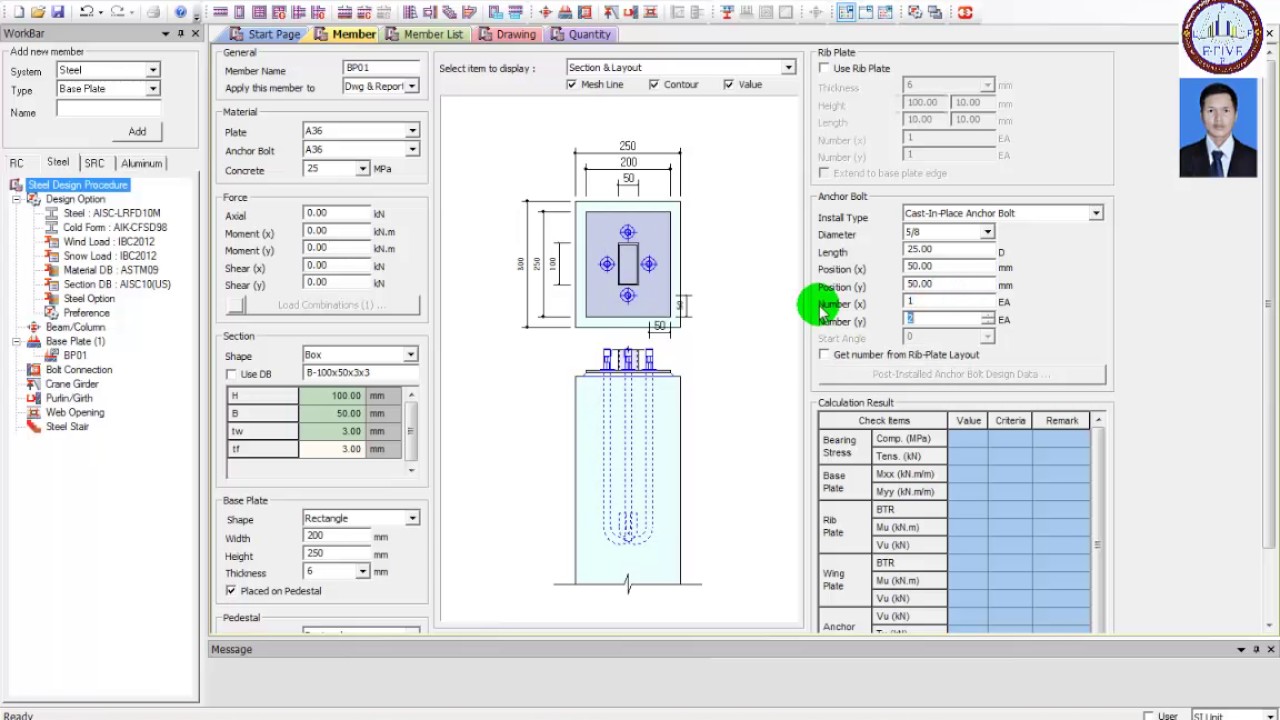This screenshot has height=720, width=1280.
Task: Click the Section DB : AISC10(US) tree icon
Action: (52, 284)
